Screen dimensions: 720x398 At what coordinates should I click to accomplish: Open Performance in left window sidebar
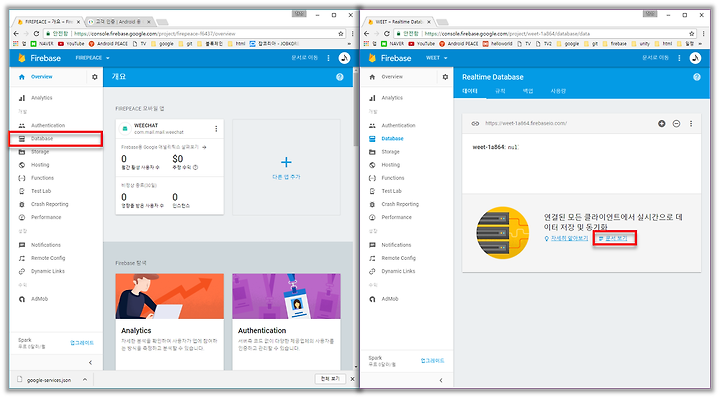(x=45, y=217)
